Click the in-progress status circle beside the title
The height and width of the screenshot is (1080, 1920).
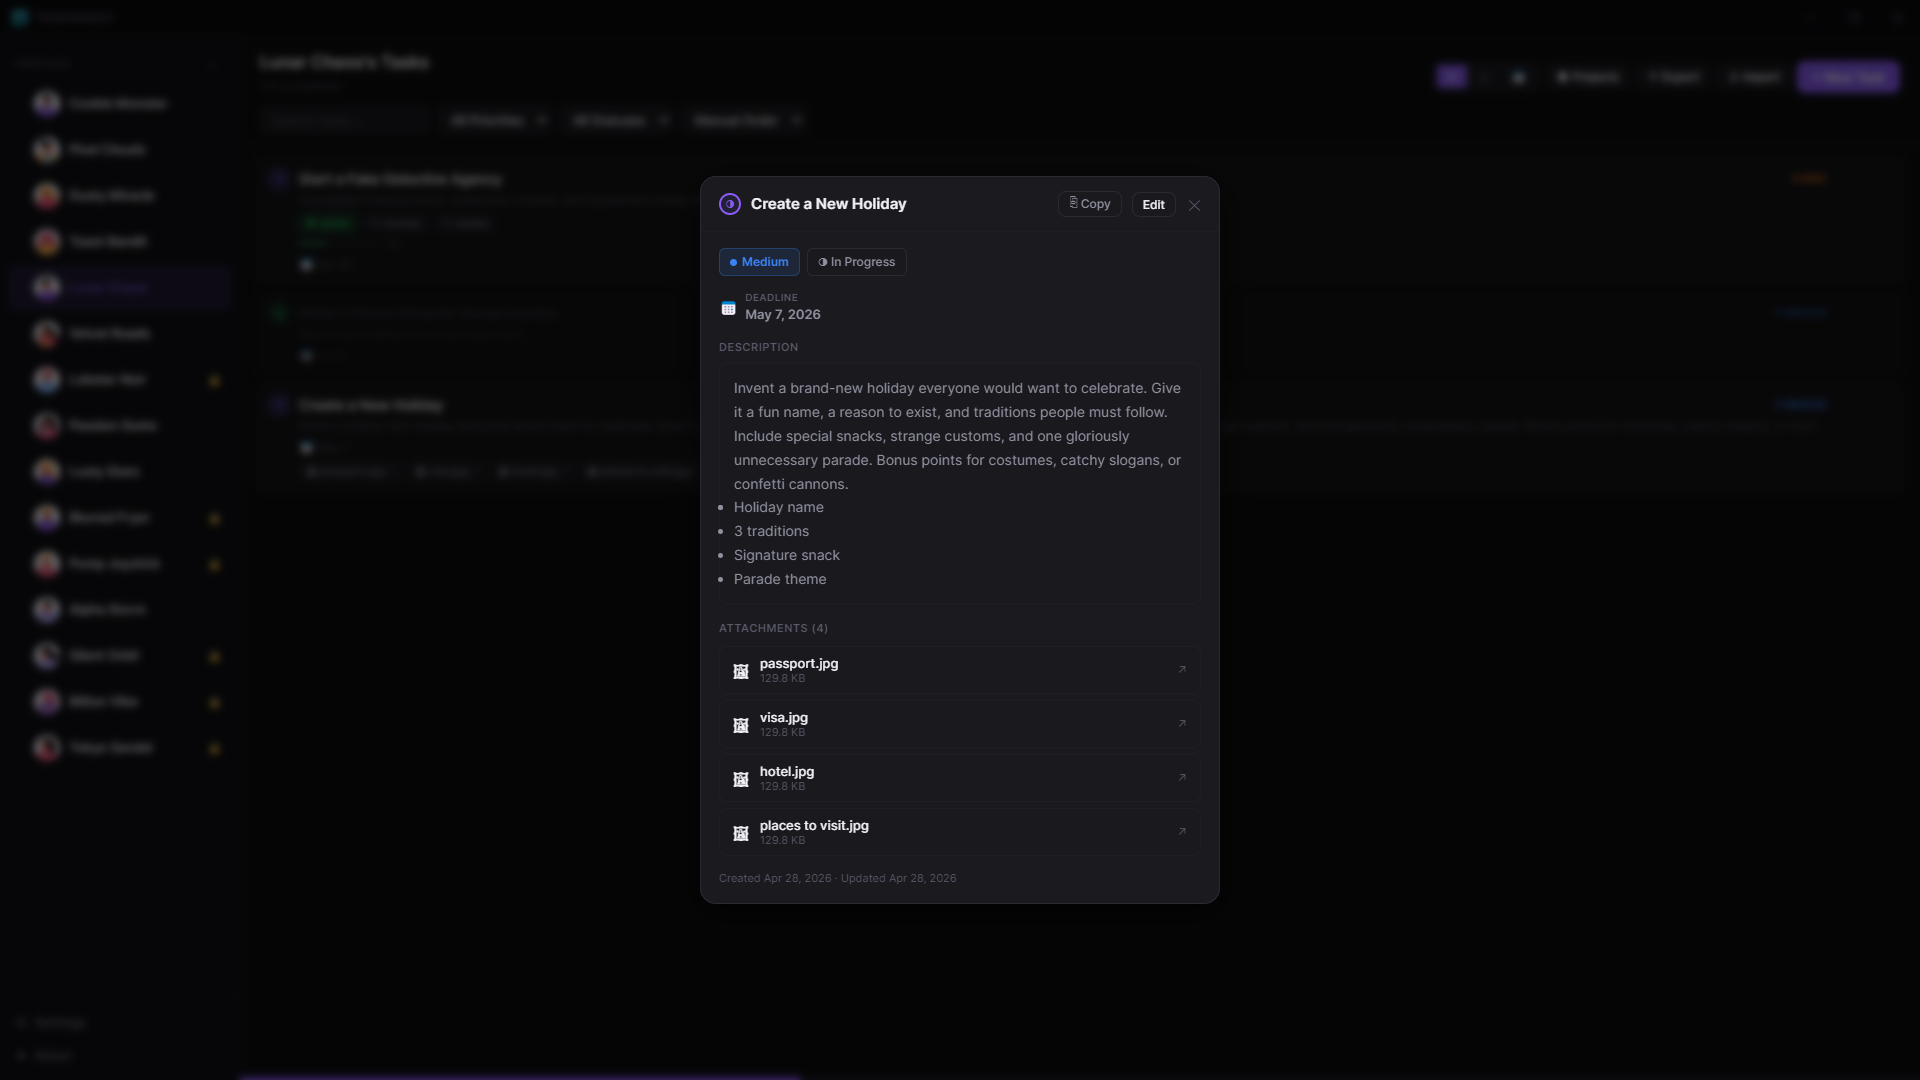(x=730, y=204)
